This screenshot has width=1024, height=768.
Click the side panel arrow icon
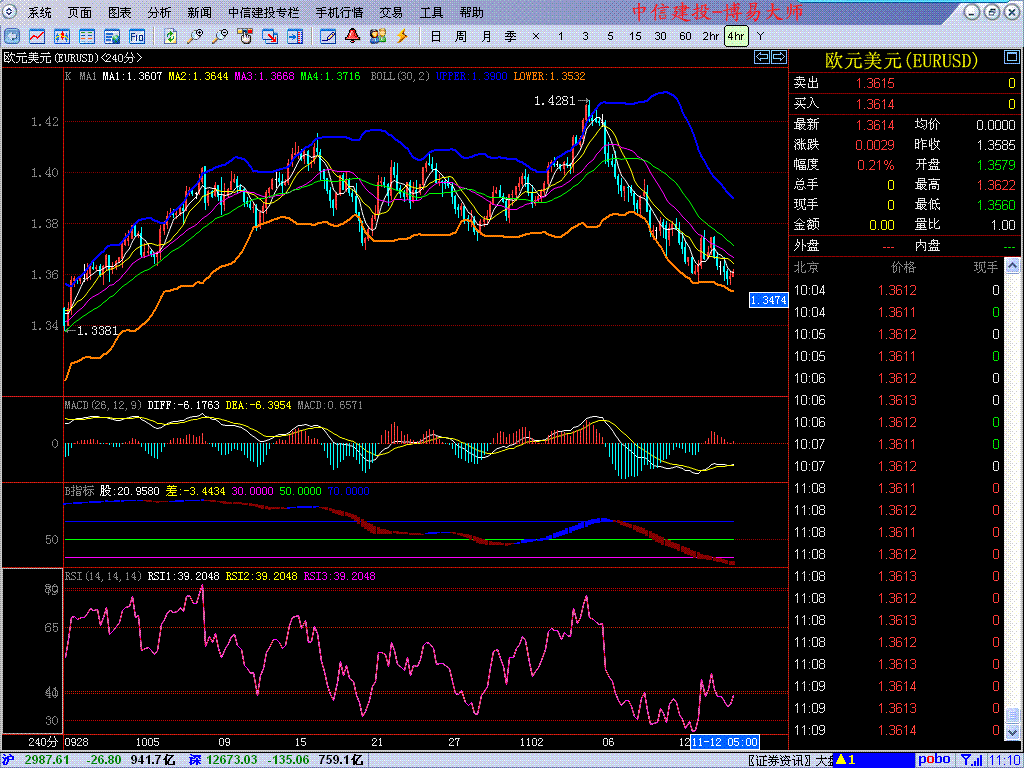(x=295, y=36)
